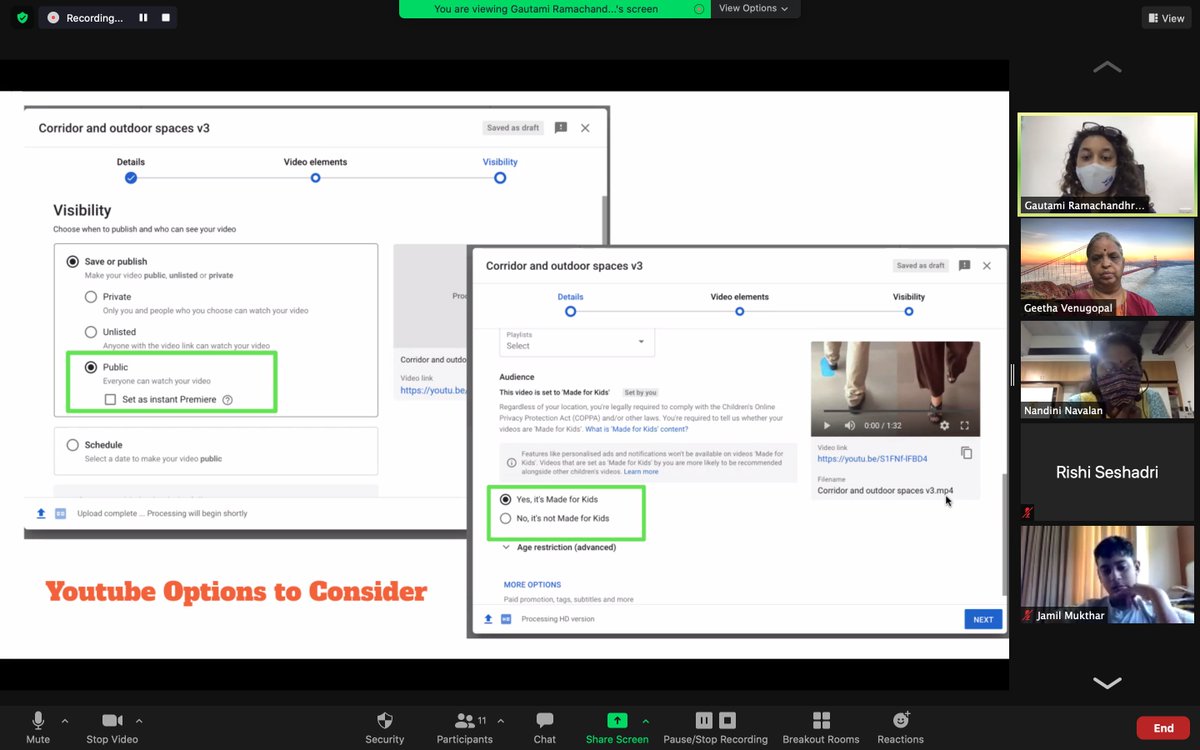Expand options arrow next to Participants

(500, 721)
